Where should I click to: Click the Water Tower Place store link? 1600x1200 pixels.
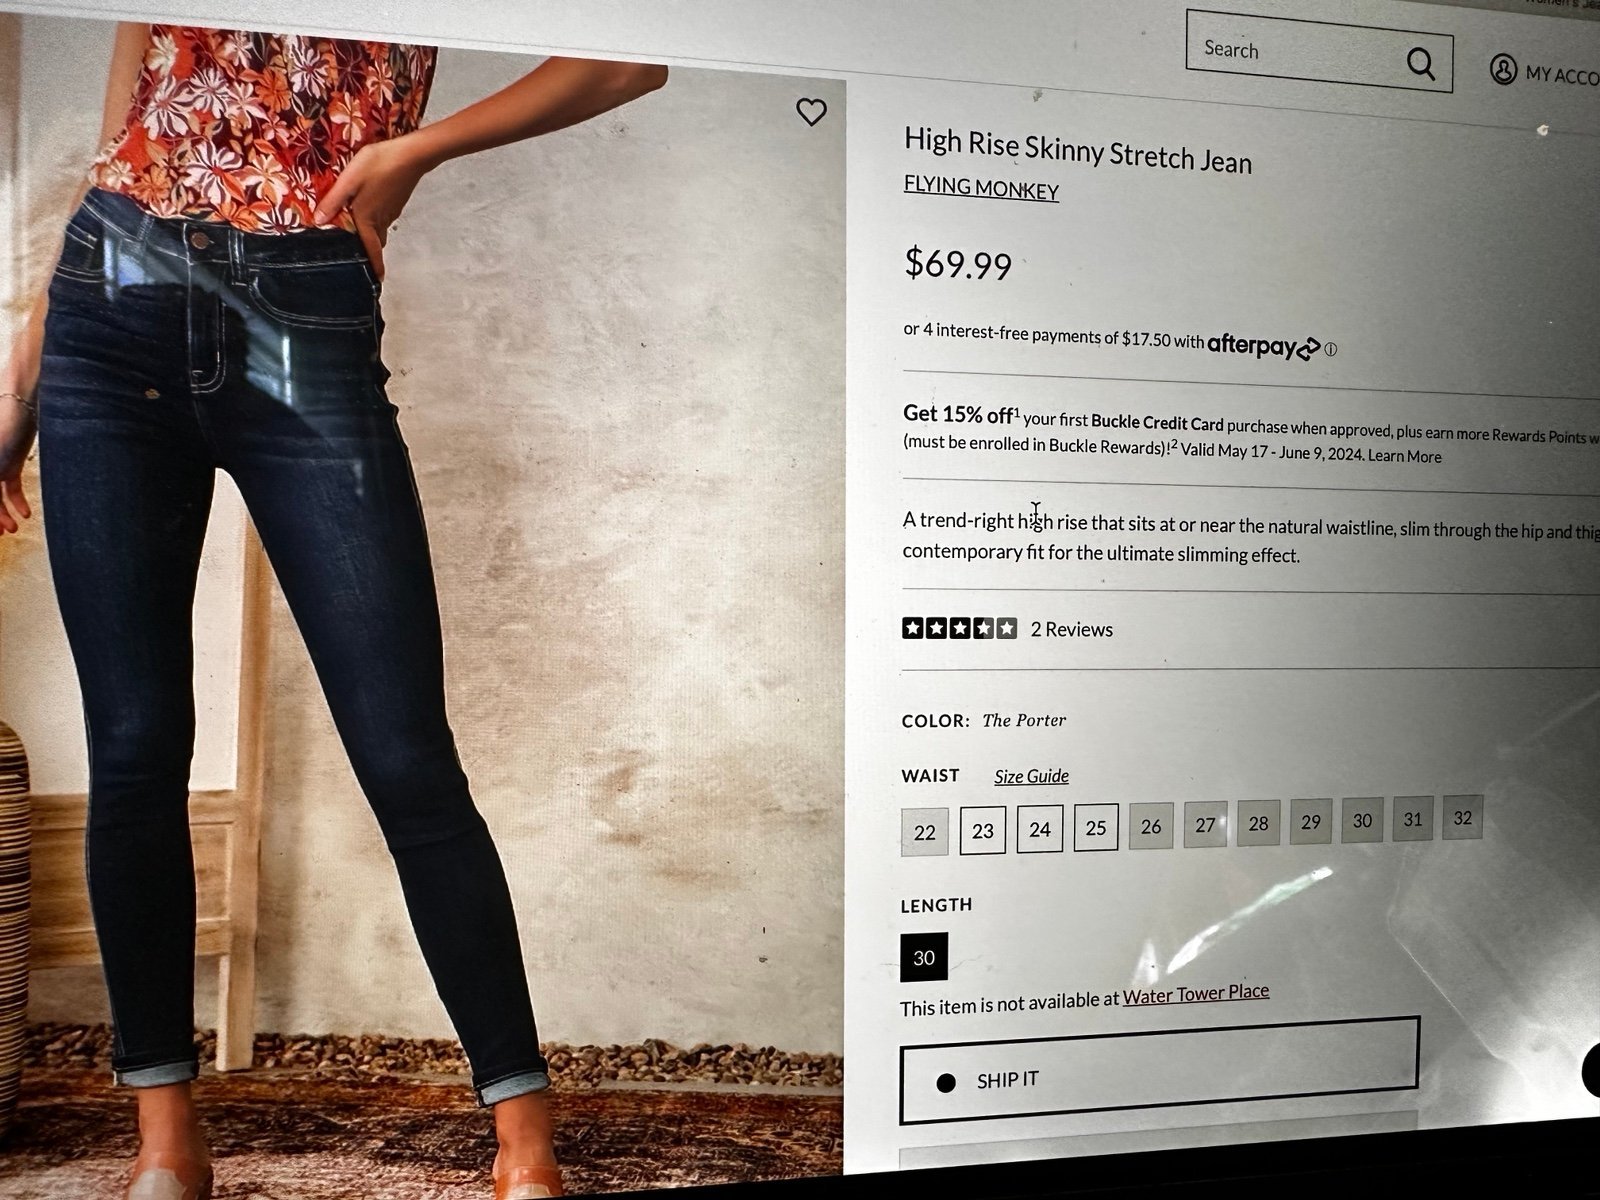[1196, 994]
